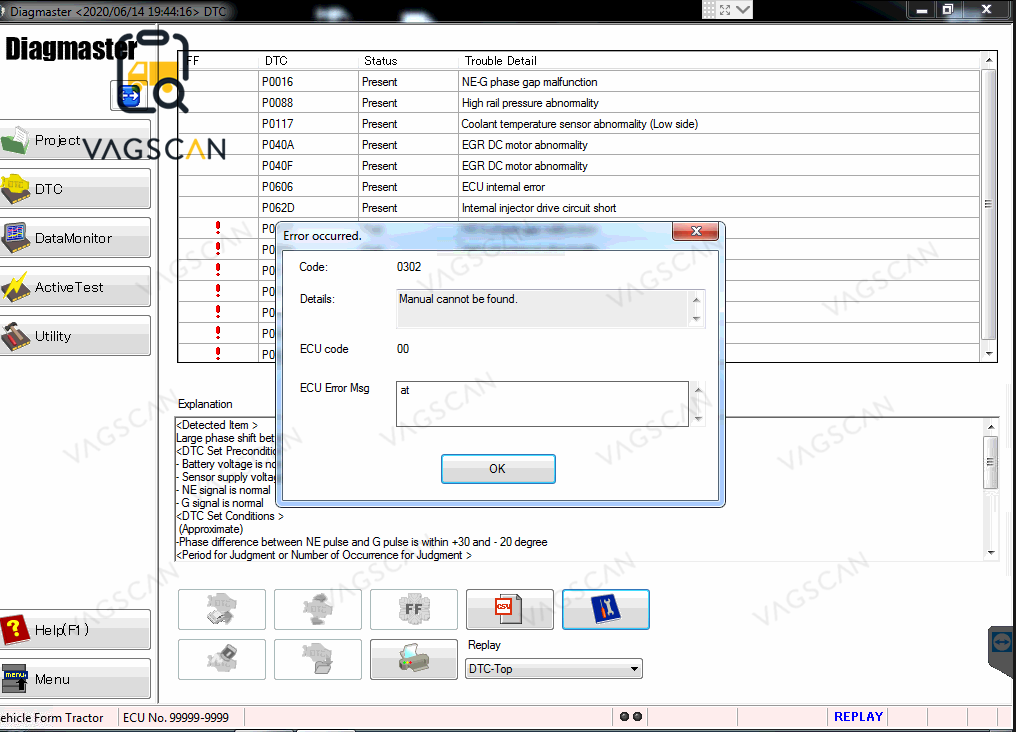Open the Project sidebar button
The width and height of the screenshot is (1016, 732).
point(76,141)
